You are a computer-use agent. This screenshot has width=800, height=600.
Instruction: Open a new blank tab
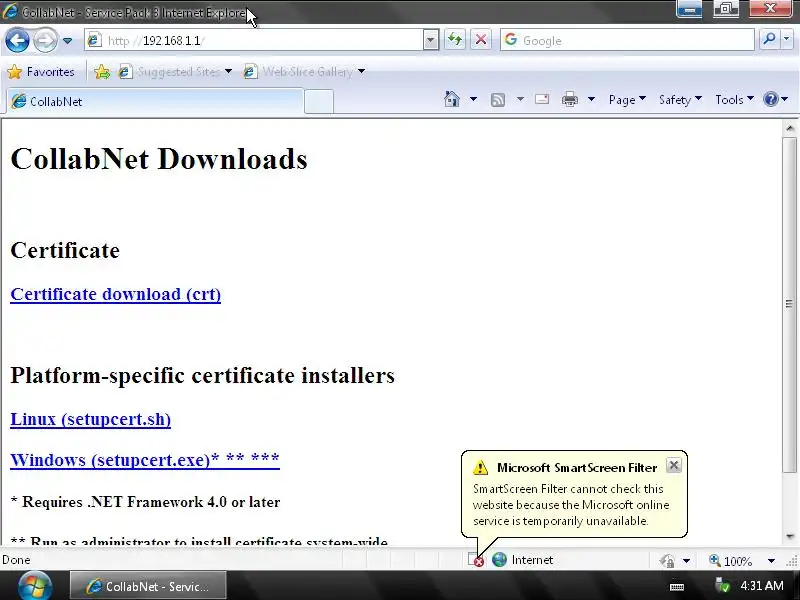pos(319,102)
